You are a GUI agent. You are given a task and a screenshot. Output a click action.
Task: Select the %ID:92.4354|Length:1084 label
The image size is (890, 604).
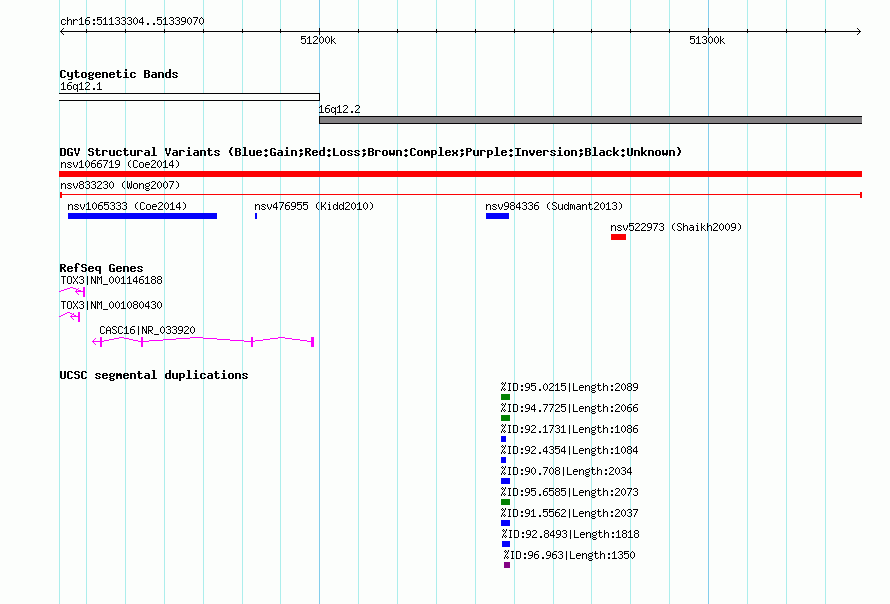569,450
